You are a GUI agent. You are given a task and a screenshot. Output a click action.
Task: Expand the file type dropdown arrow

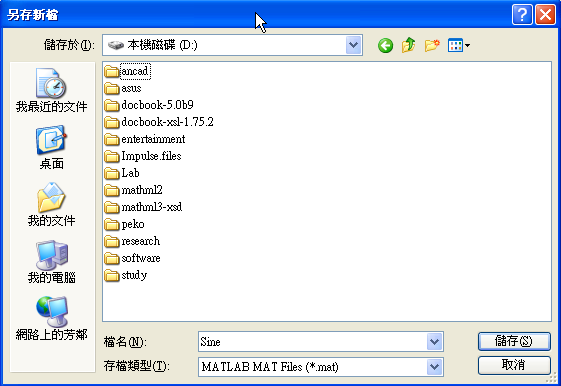point(434,367)
